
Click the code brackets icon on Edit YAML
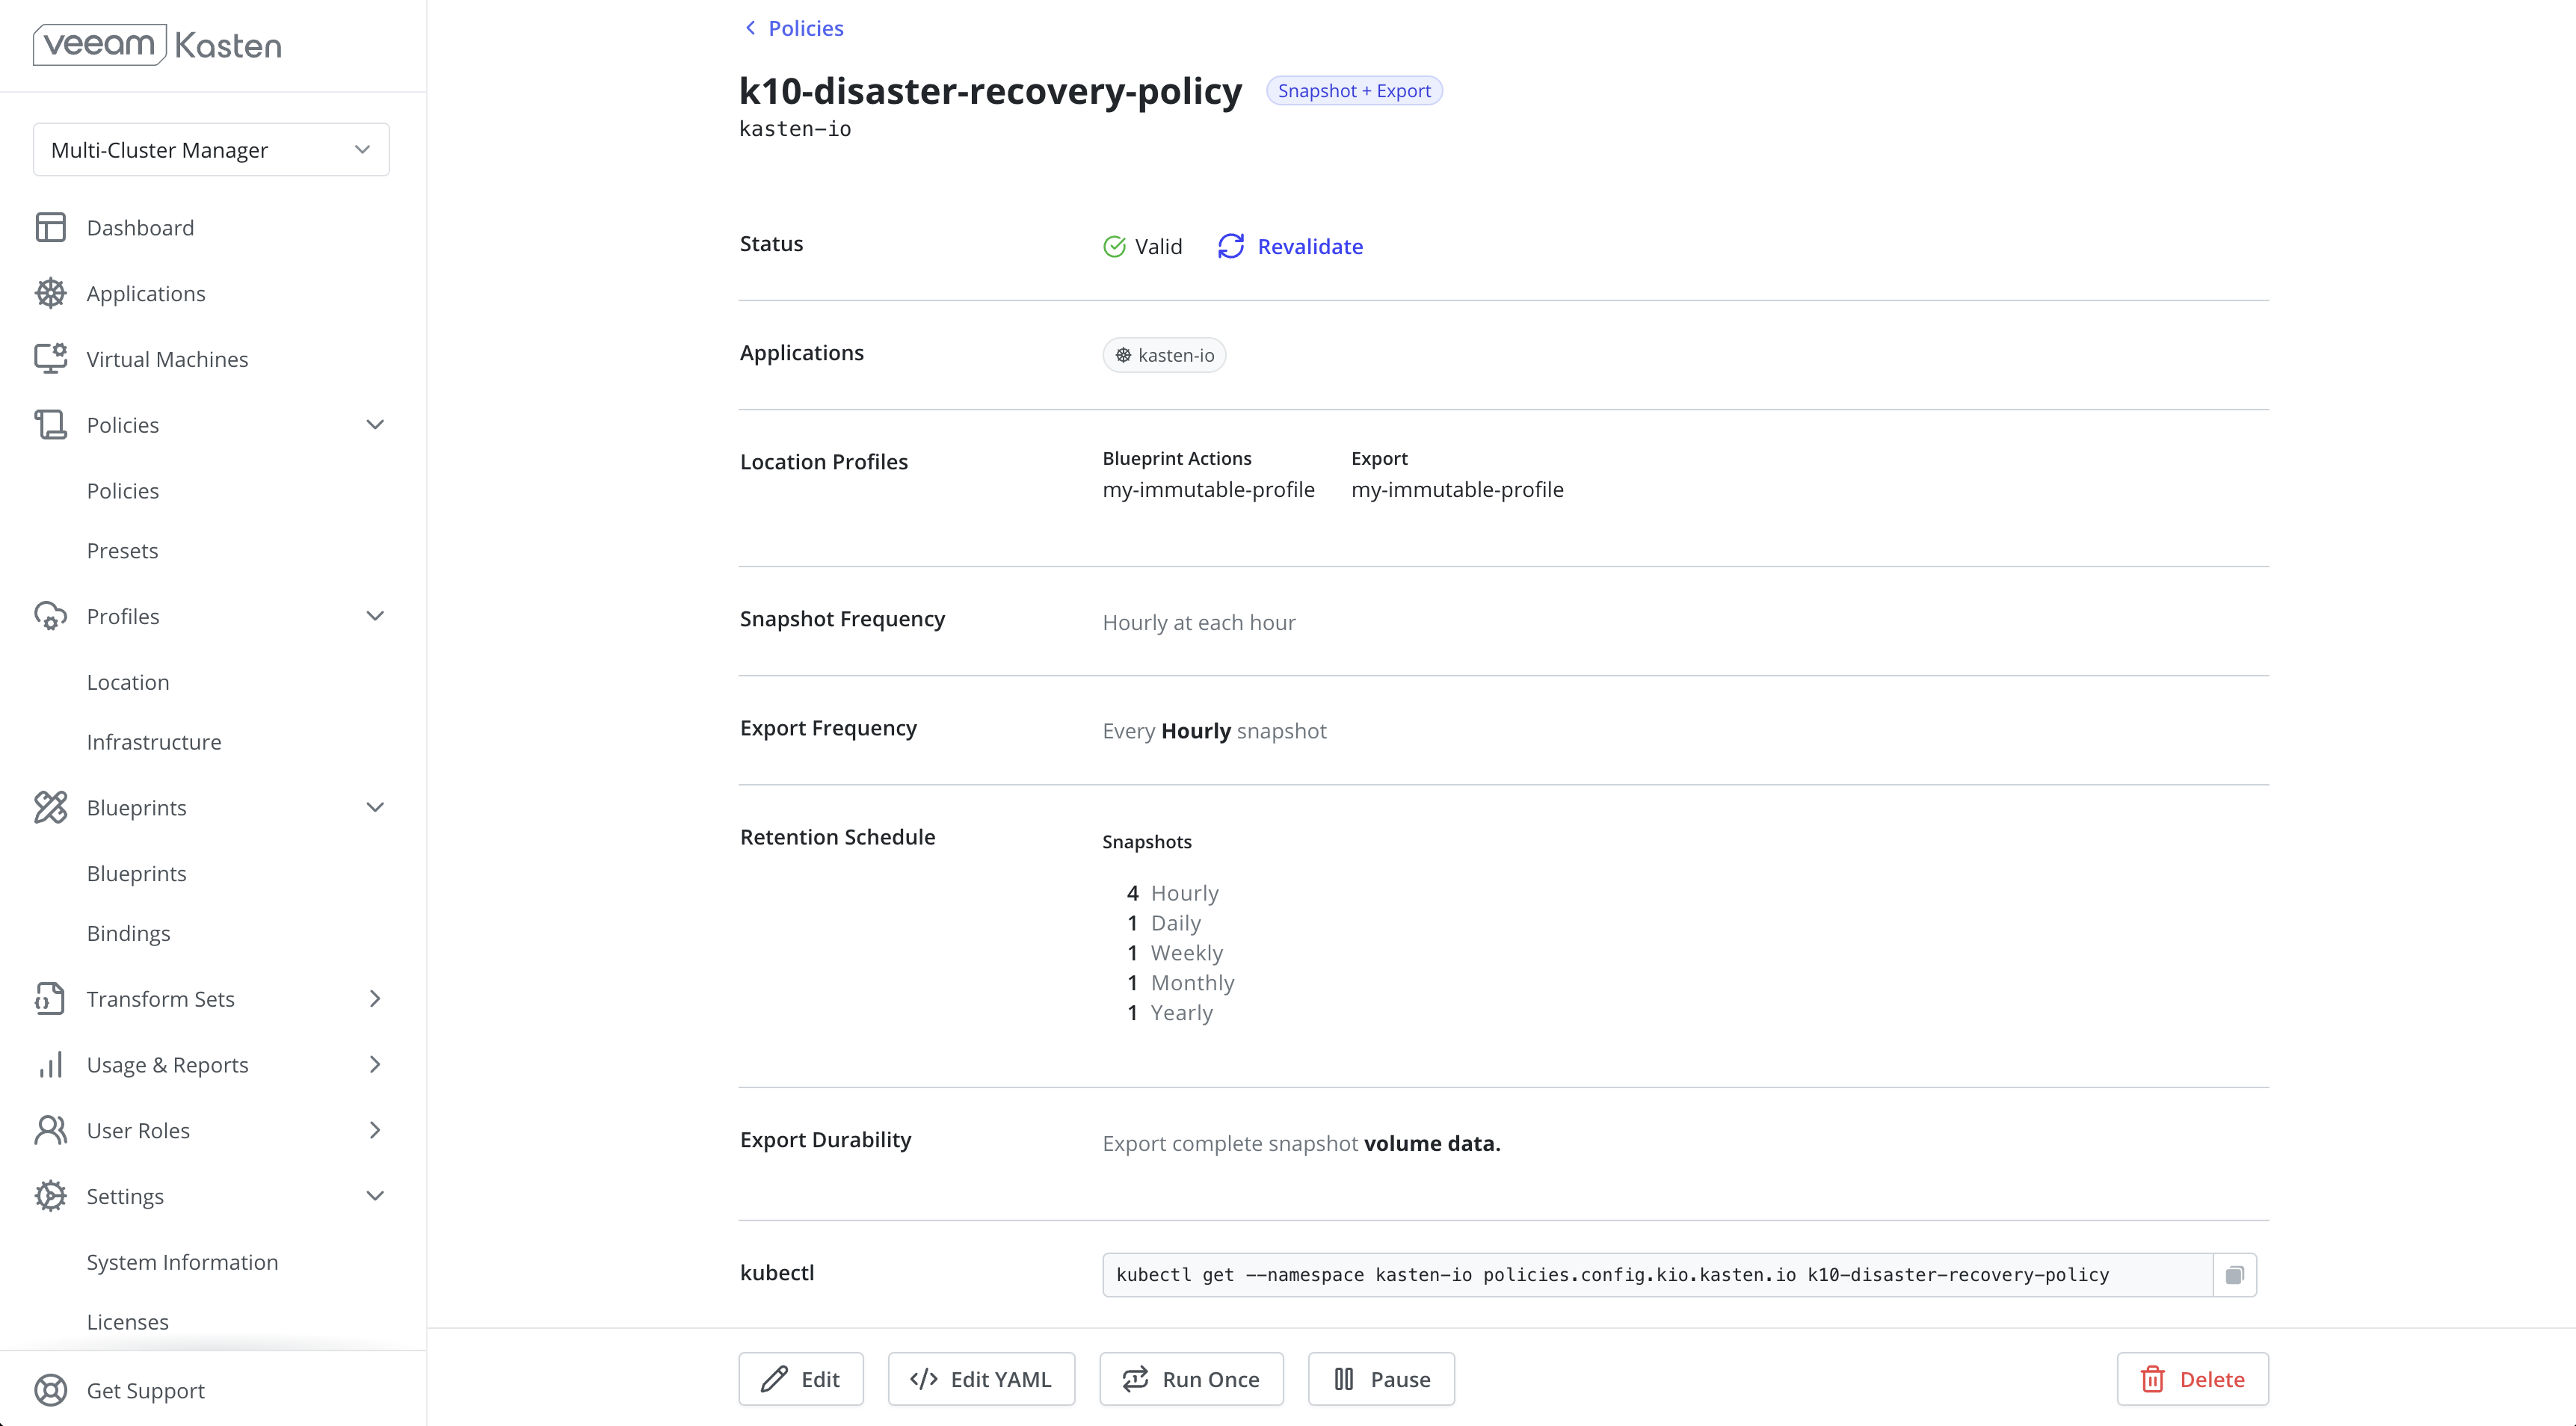click(923, 1379)
